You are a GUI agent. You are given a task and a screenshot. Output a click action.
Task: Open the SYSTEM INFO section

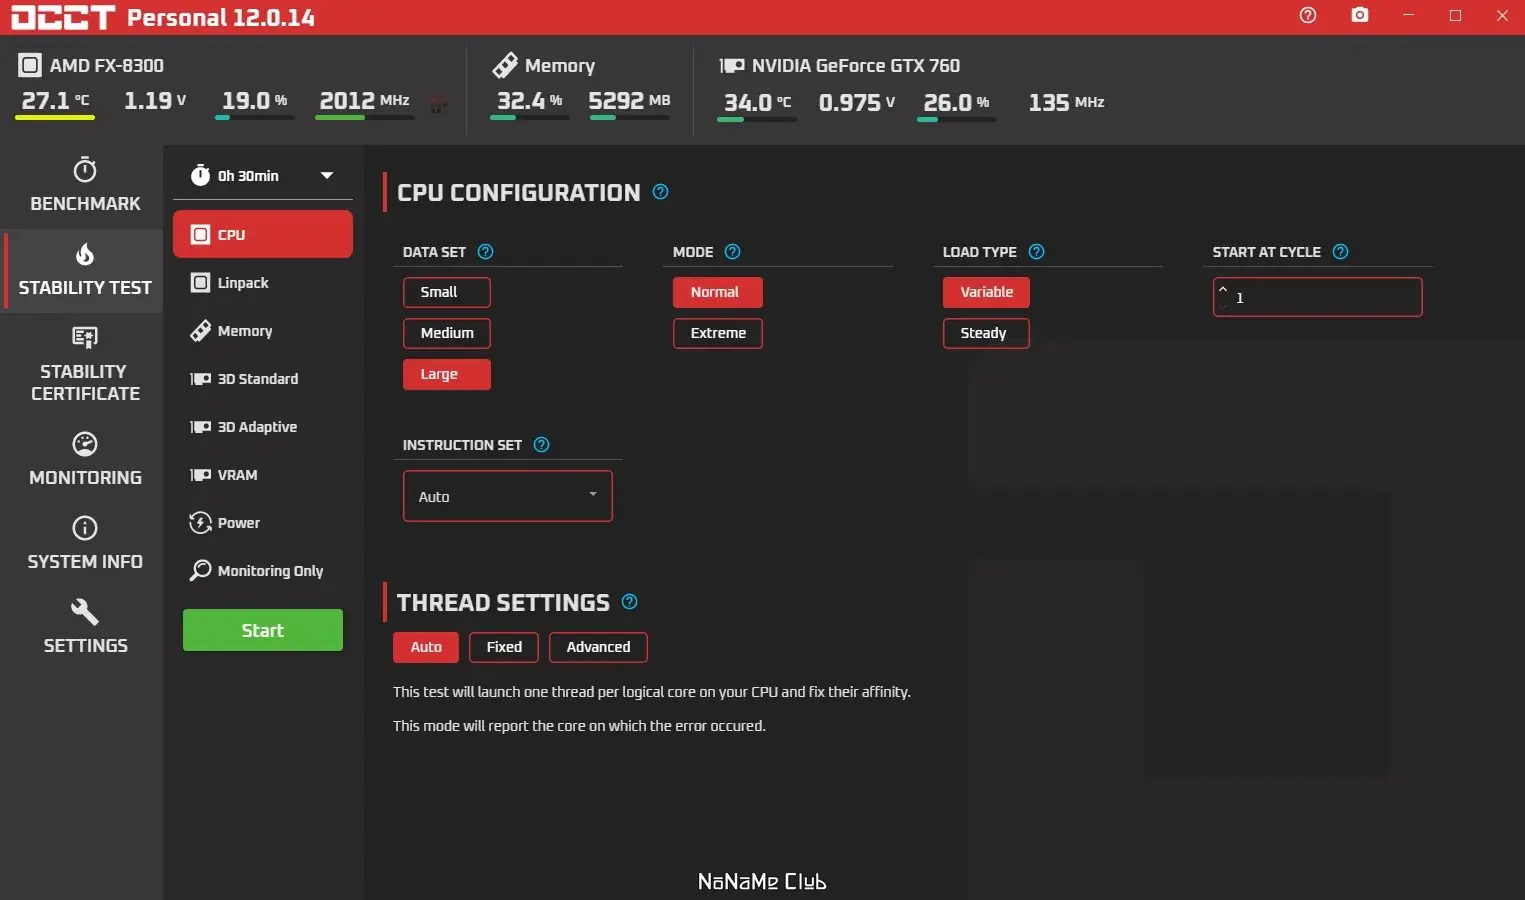tap(85, 544)
